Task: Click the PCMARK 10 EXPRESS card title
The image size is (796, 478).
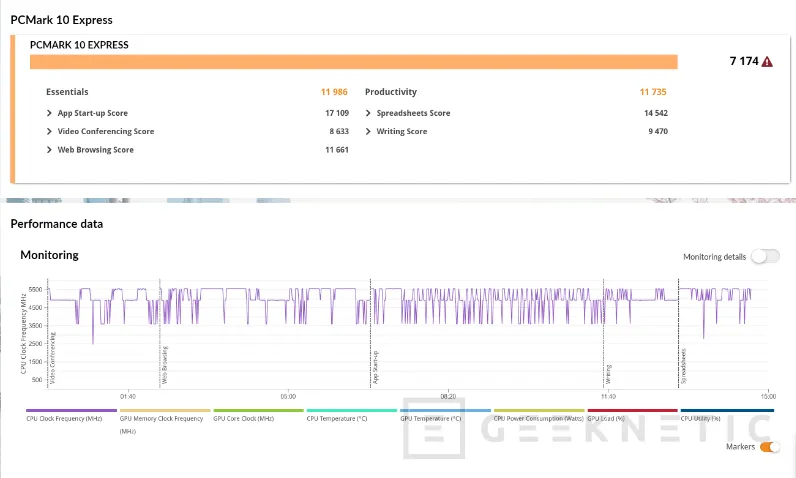Action: (x=79, y=45)
